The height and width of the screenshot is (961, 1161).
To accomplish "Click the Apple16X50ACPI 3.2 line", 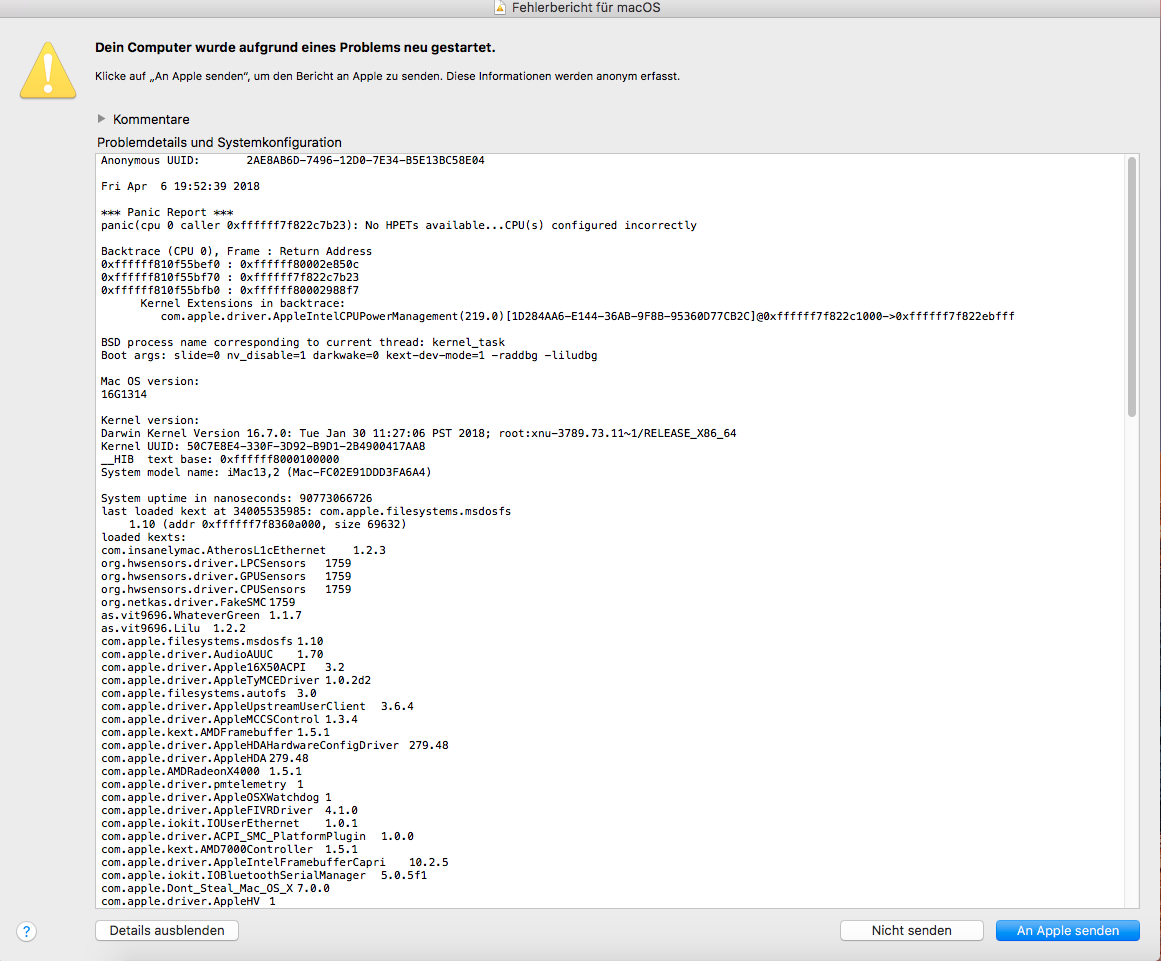I will point(223,667).
